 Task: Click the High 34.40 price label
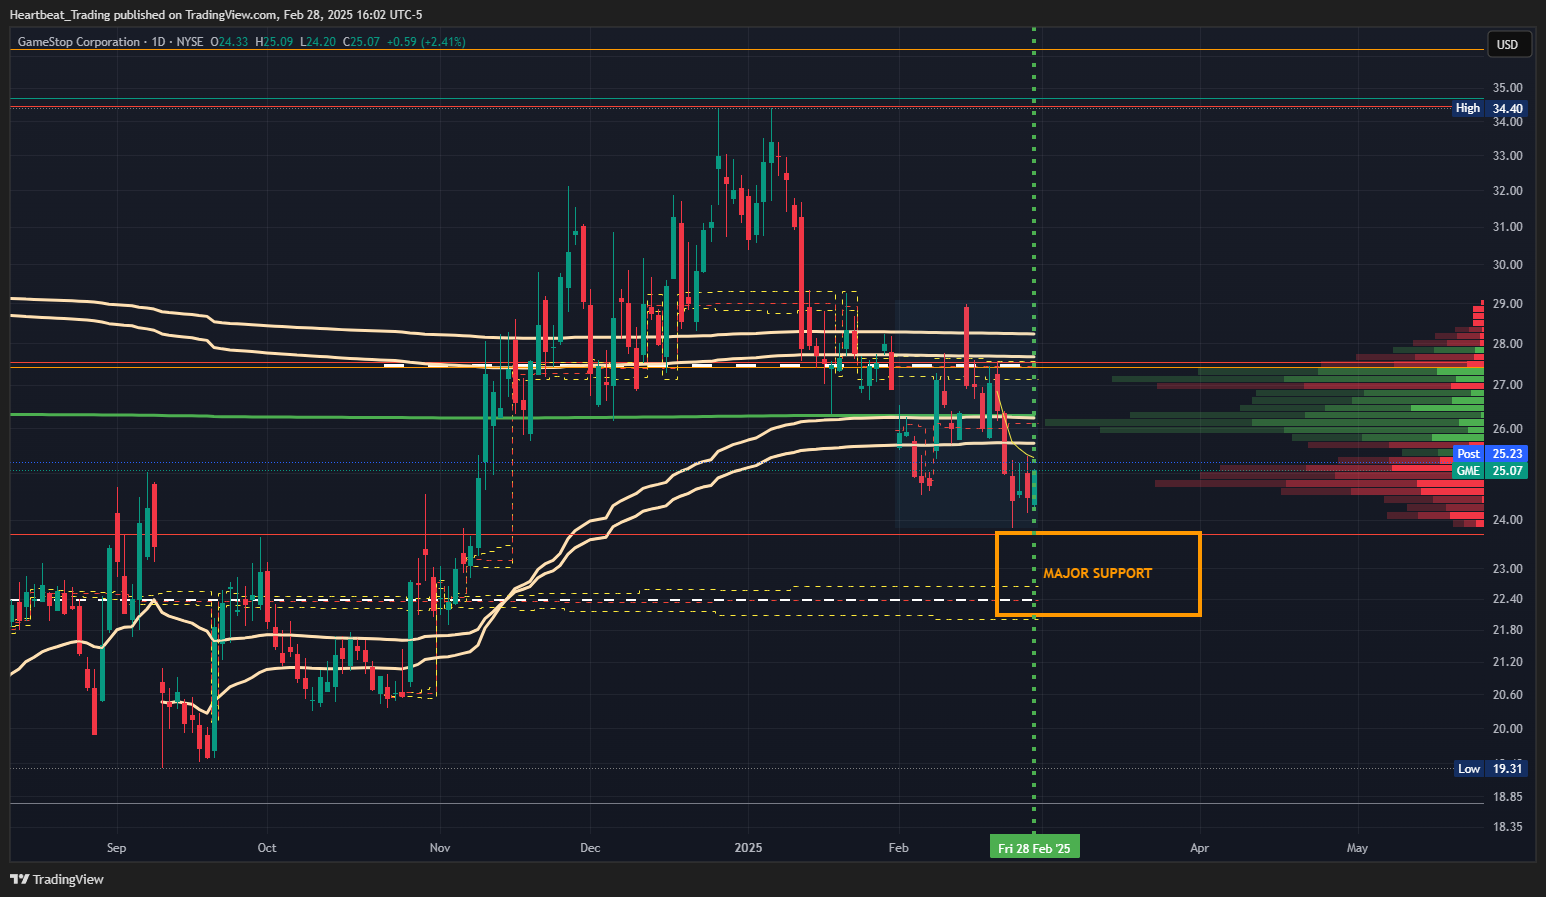coord(1489,108)
